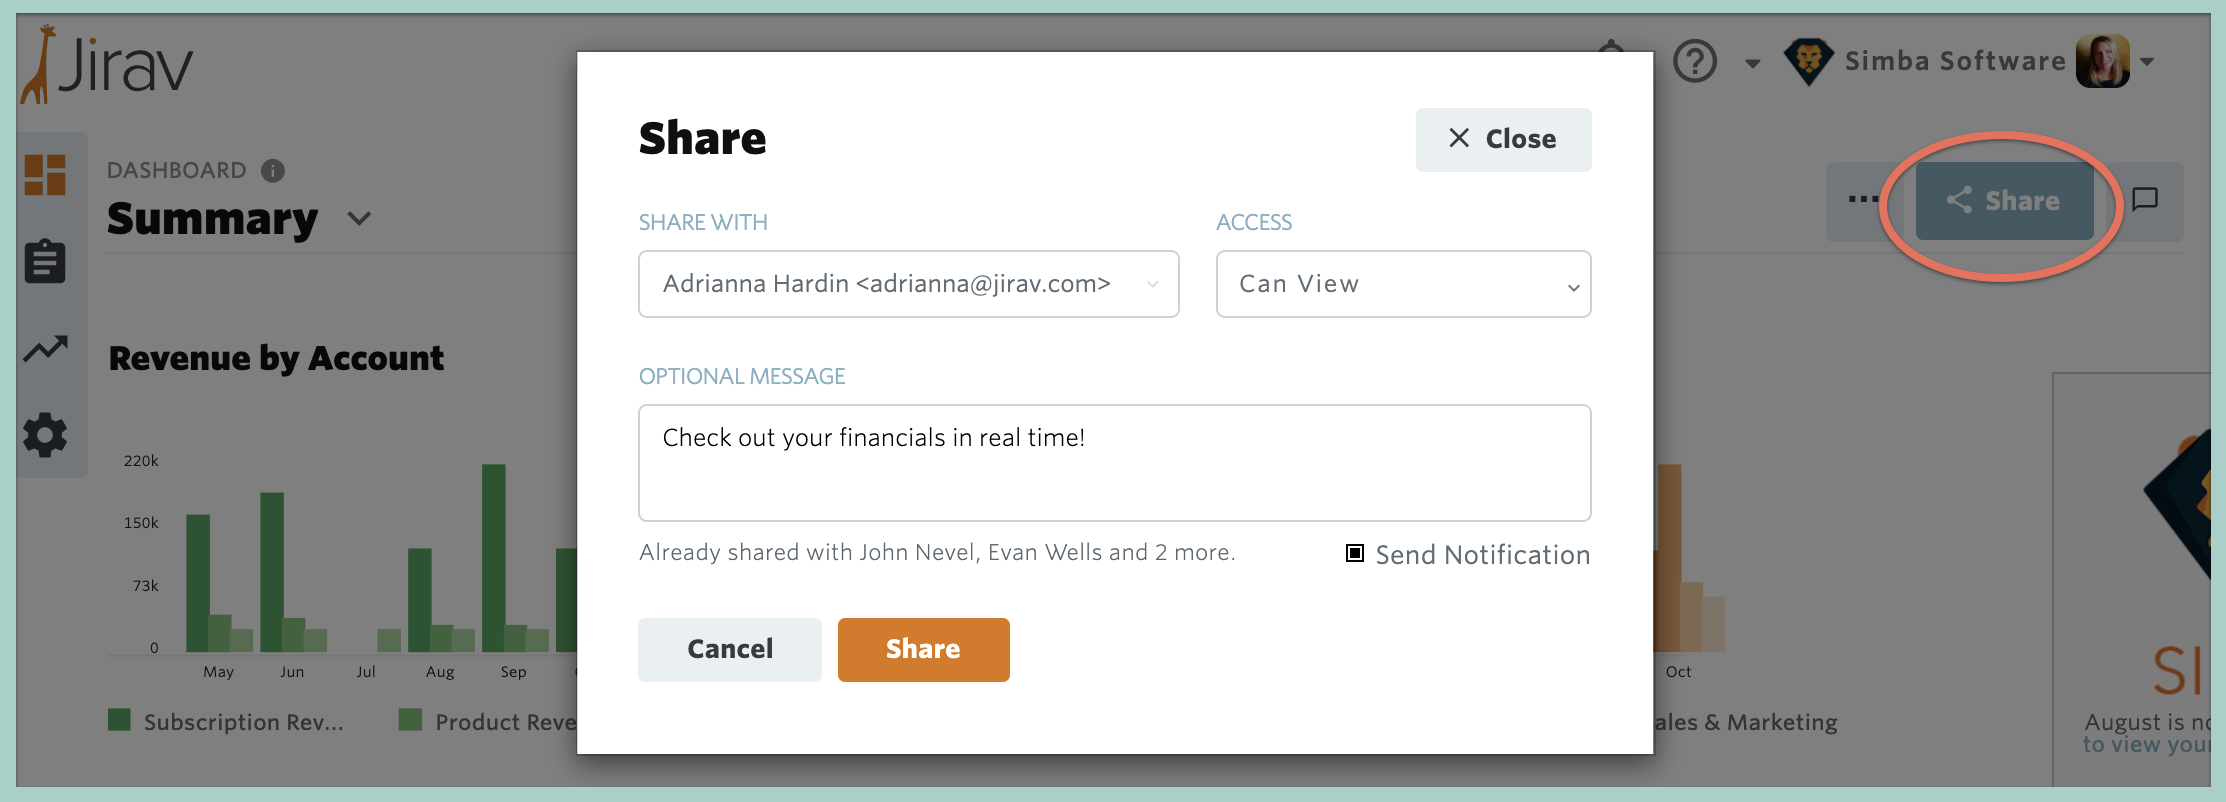
Task: Click into the Optional Message text box
Action: [1114, 463]
